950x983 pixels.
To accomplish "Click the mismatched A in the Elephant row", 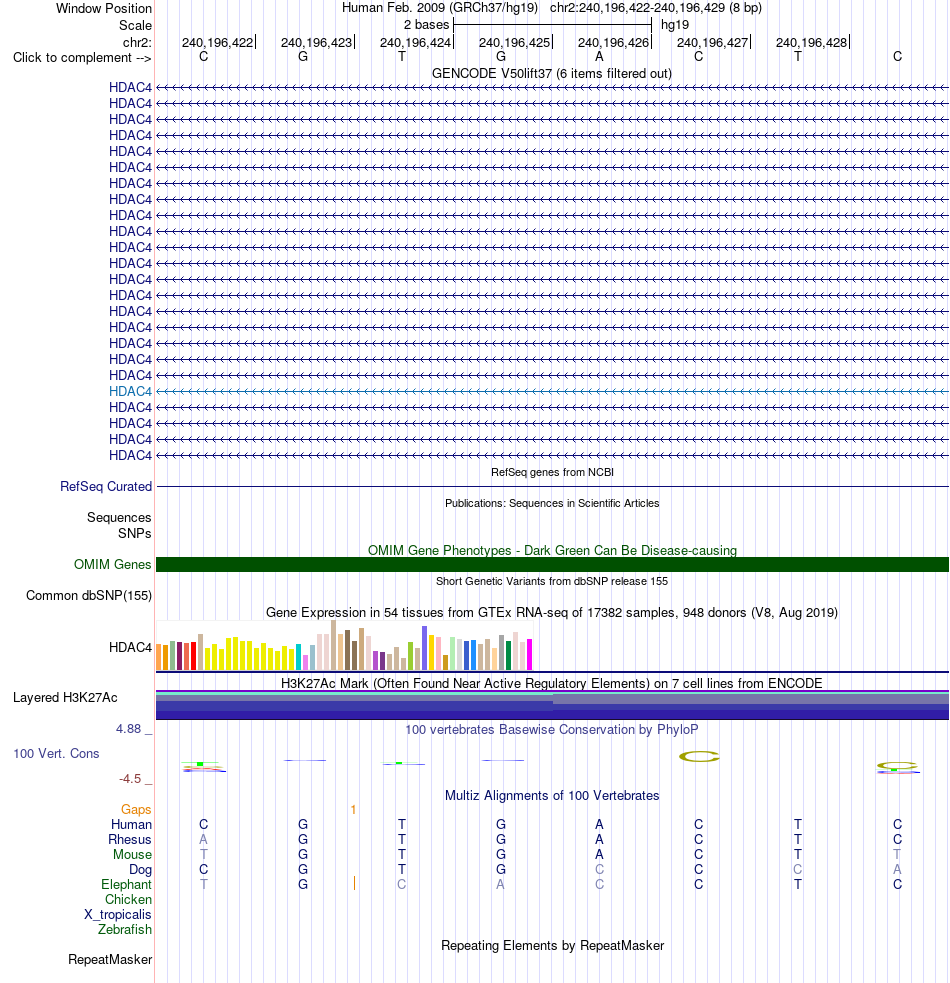I will point(500,885).
